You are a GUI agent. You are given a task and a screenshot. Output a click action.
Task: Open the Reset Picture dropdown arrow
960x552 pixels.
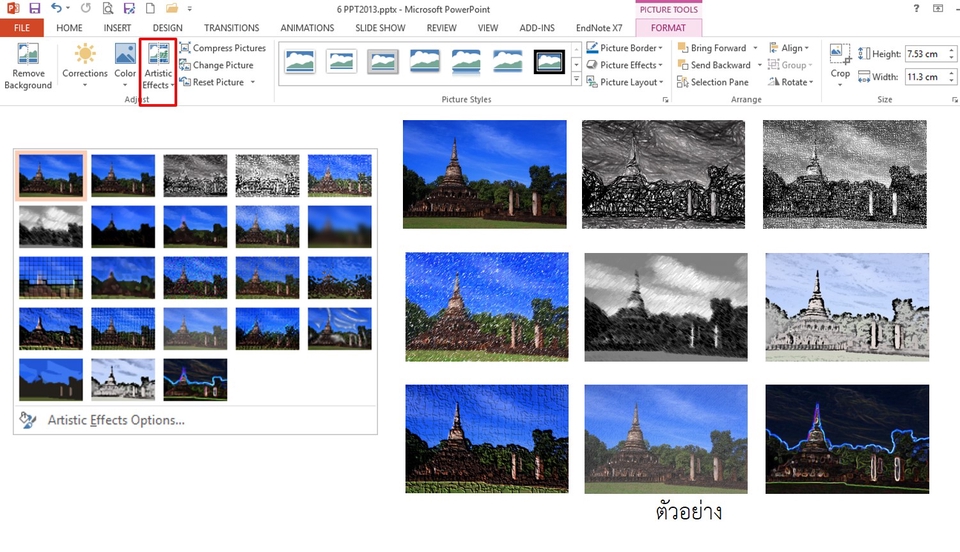coord(252,81)
